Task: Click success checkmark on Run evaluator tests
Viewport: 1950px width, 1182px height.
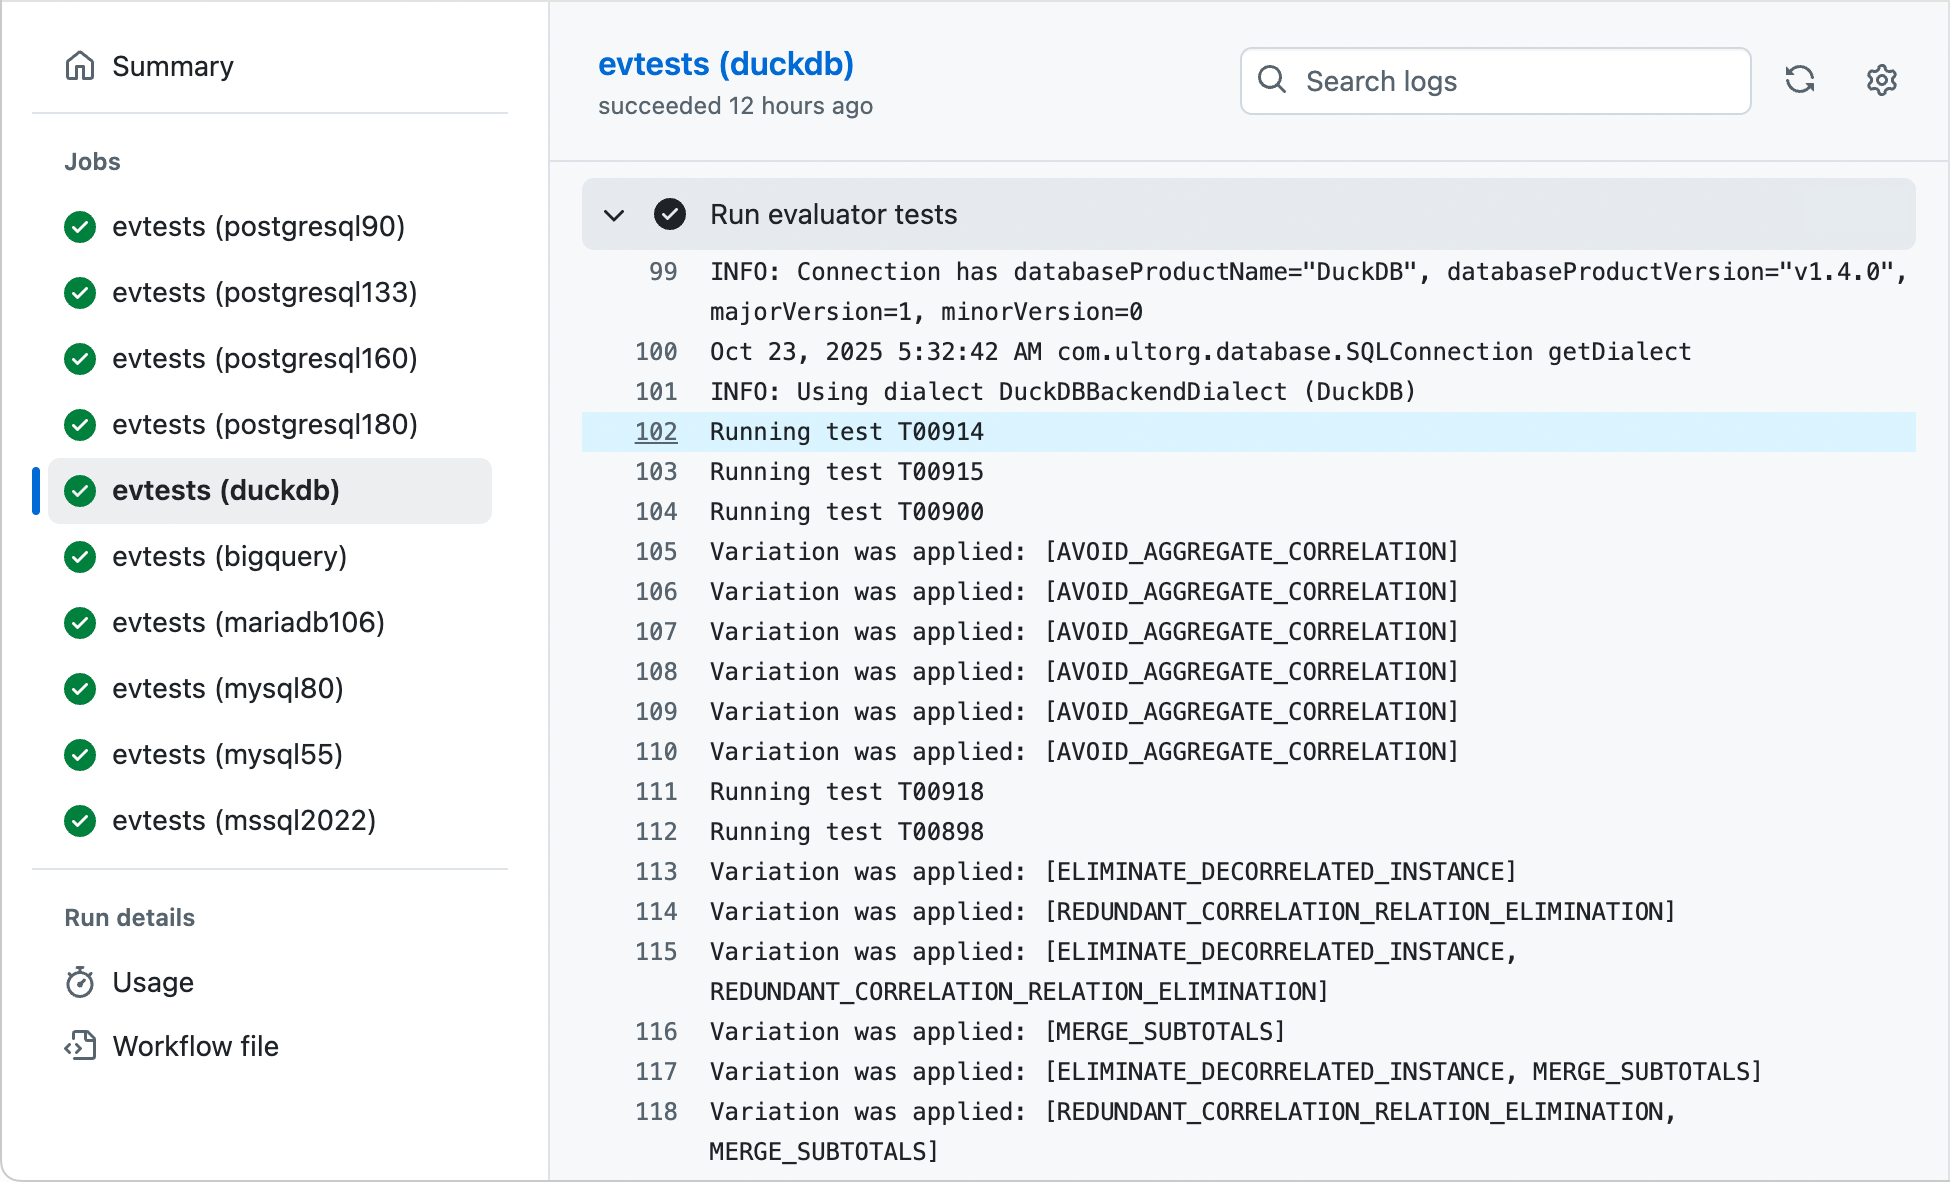Action: click(670, 214)
